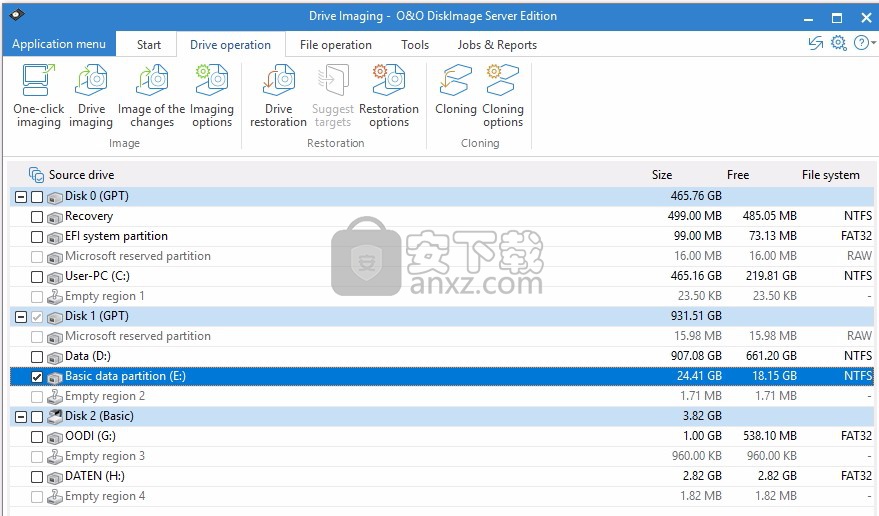Open Restoration options
The image size is (879, 516).
(389, 95)
